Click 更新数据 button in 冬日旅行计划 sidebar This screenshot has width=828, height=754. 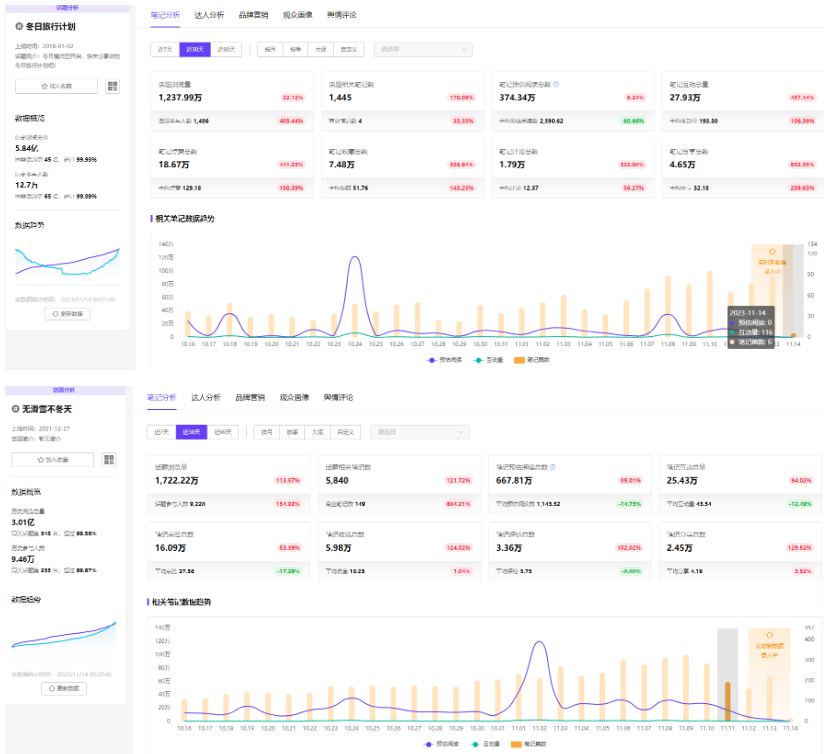(68, 314)
